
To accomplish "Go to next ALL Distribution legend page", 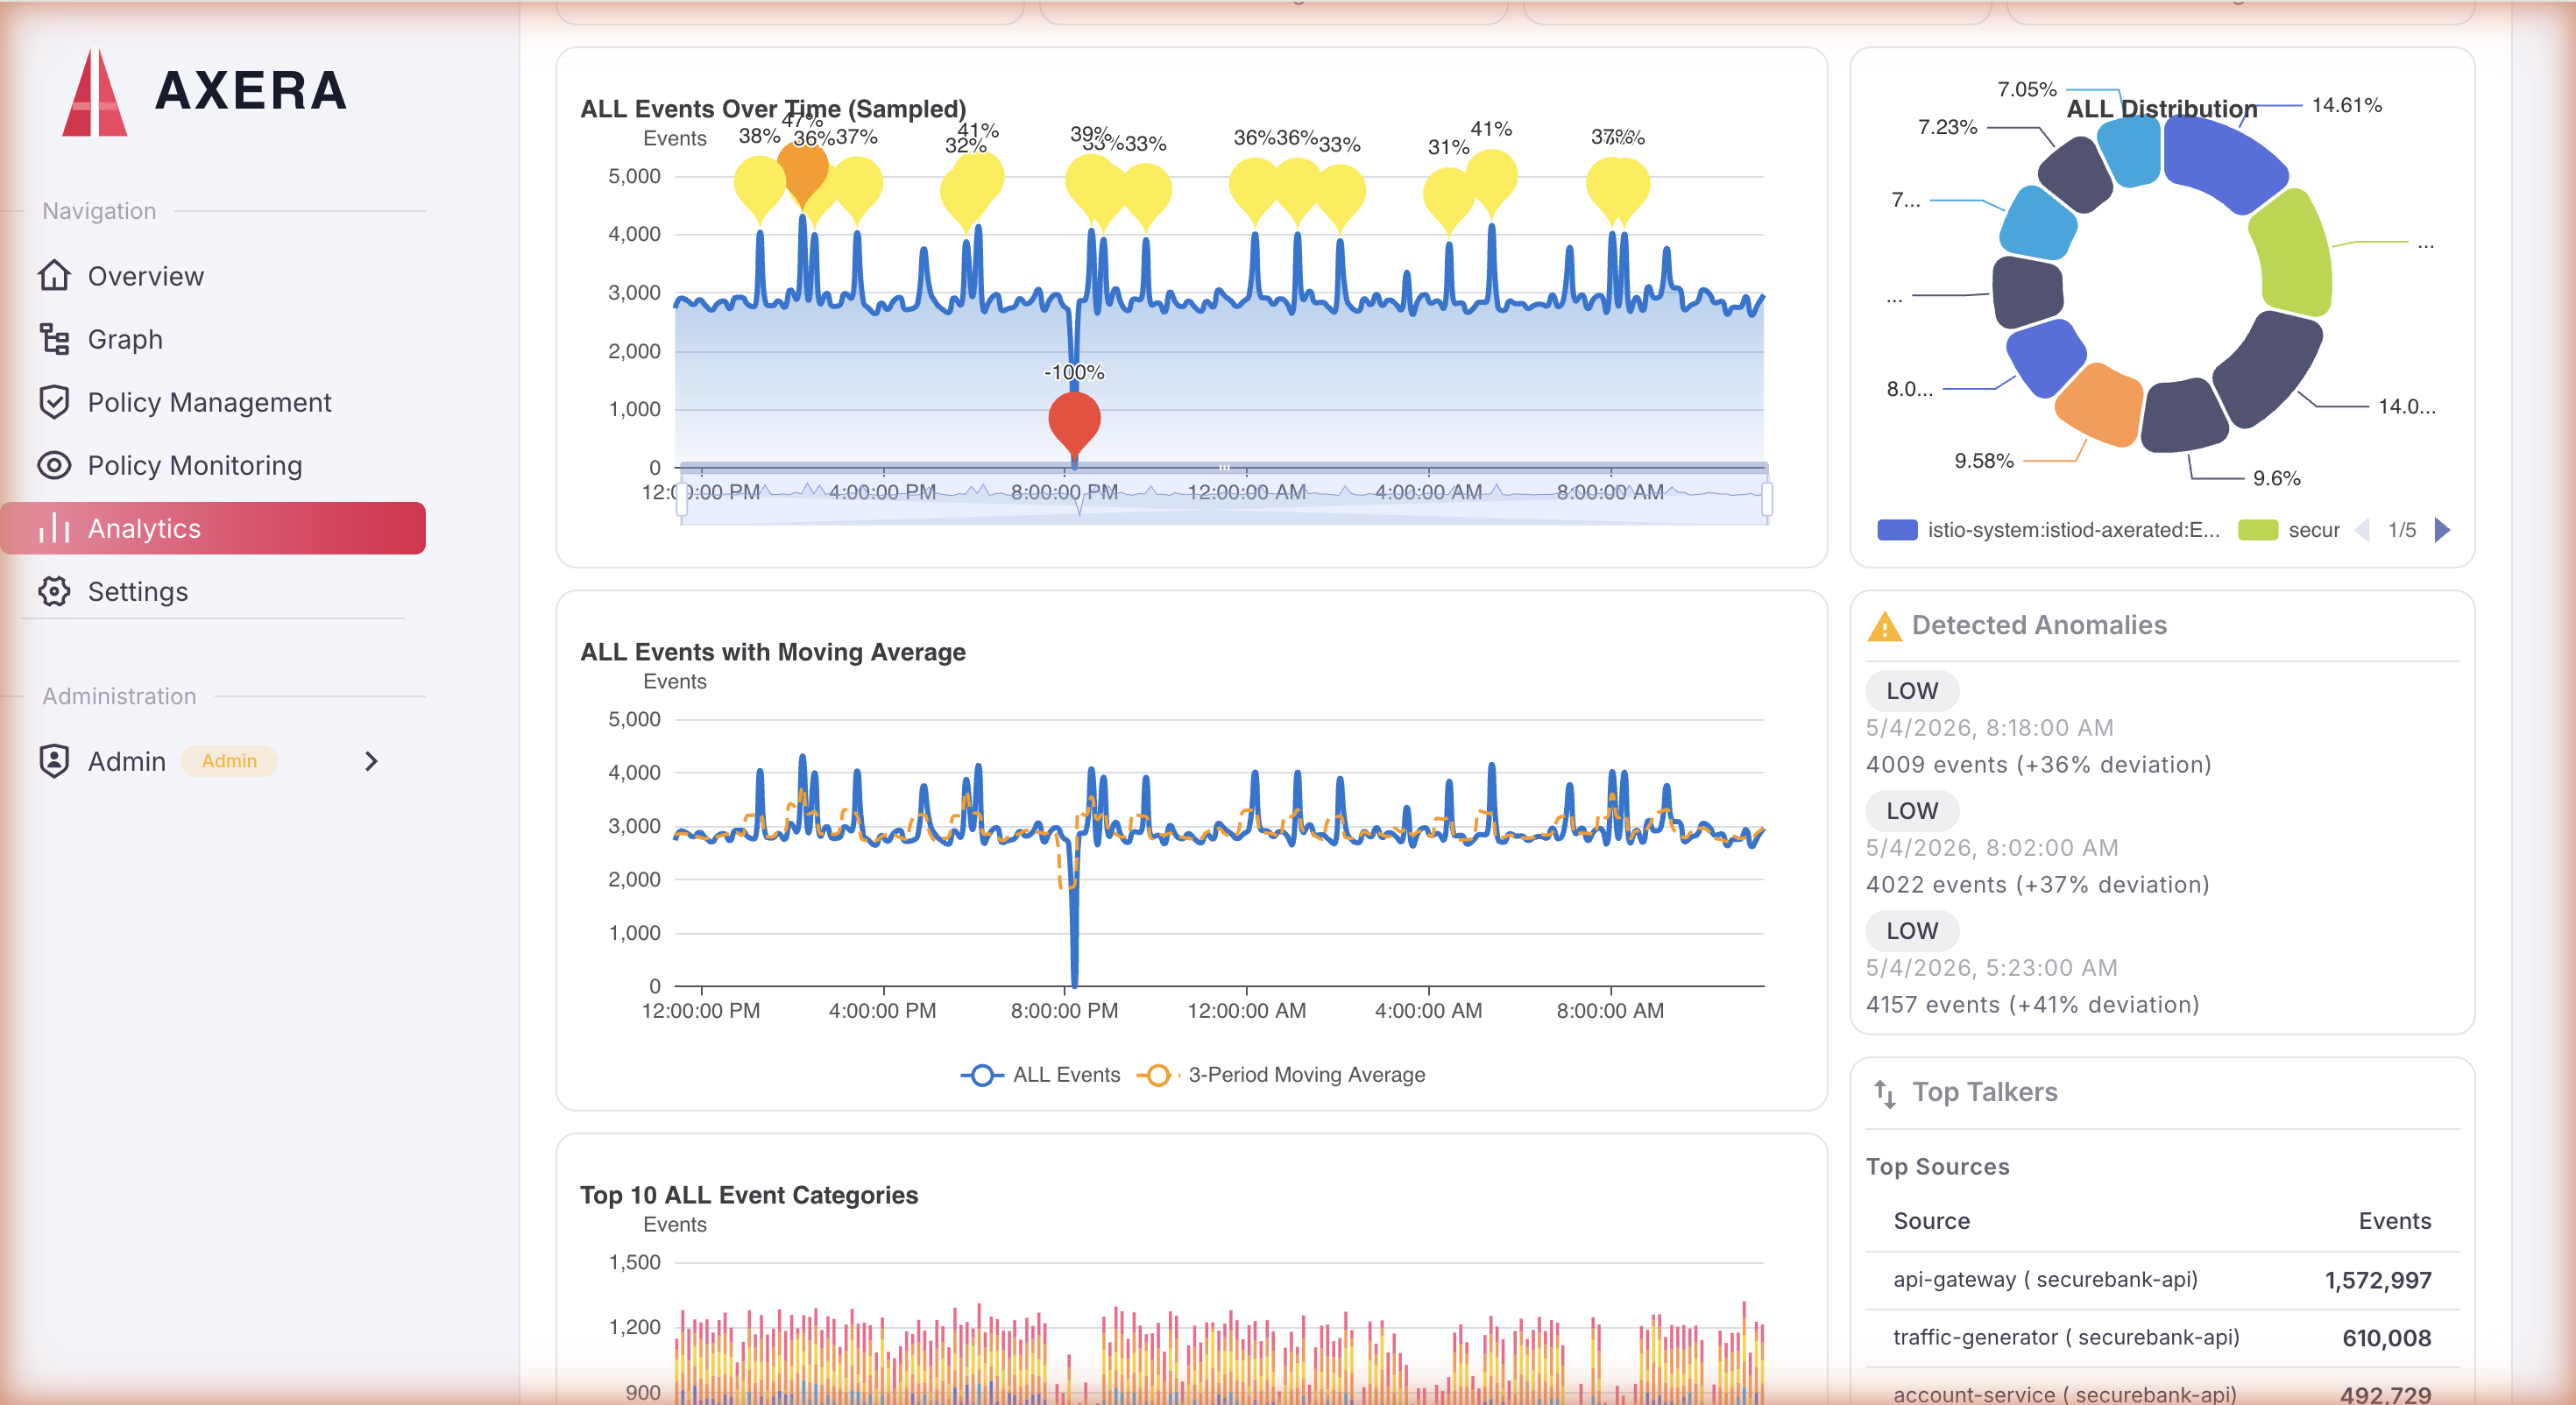I will click(2442, 529).
